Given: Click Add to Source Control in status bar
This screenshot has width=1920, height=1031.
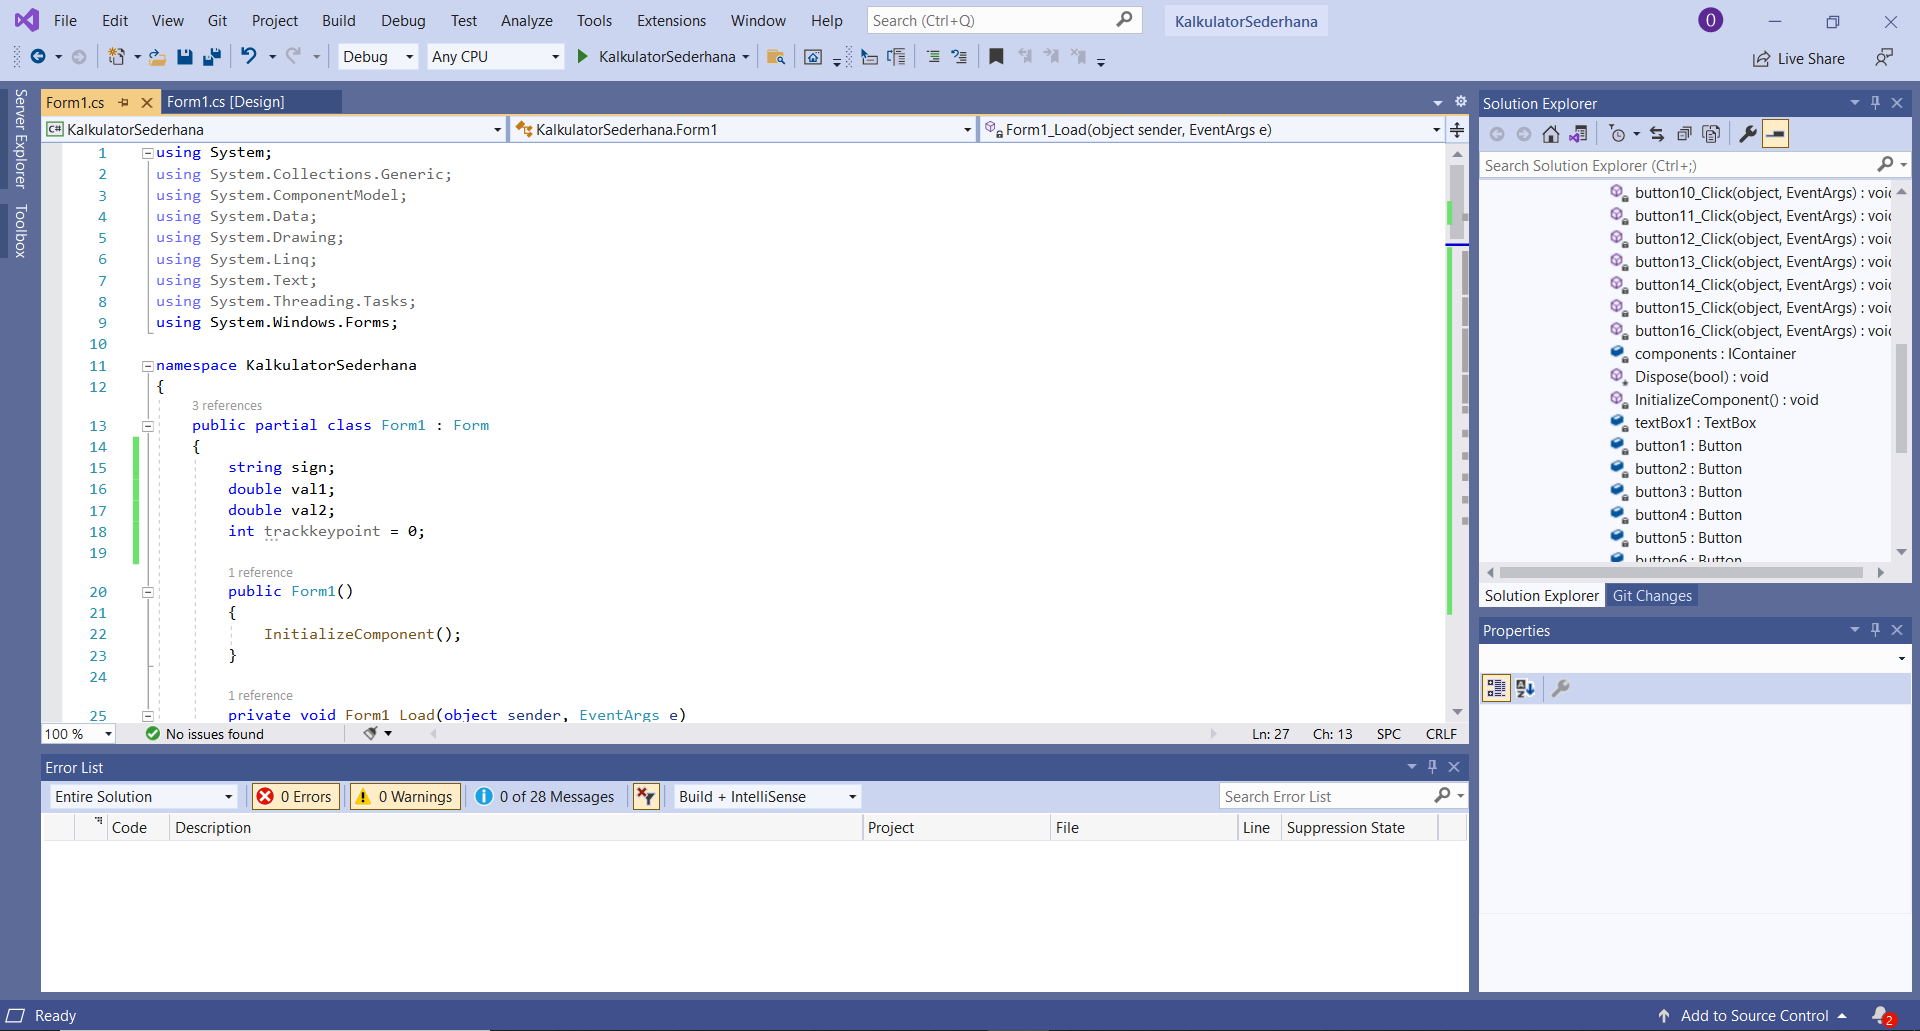Looking at the screenshot, I should (1753, 1016).
